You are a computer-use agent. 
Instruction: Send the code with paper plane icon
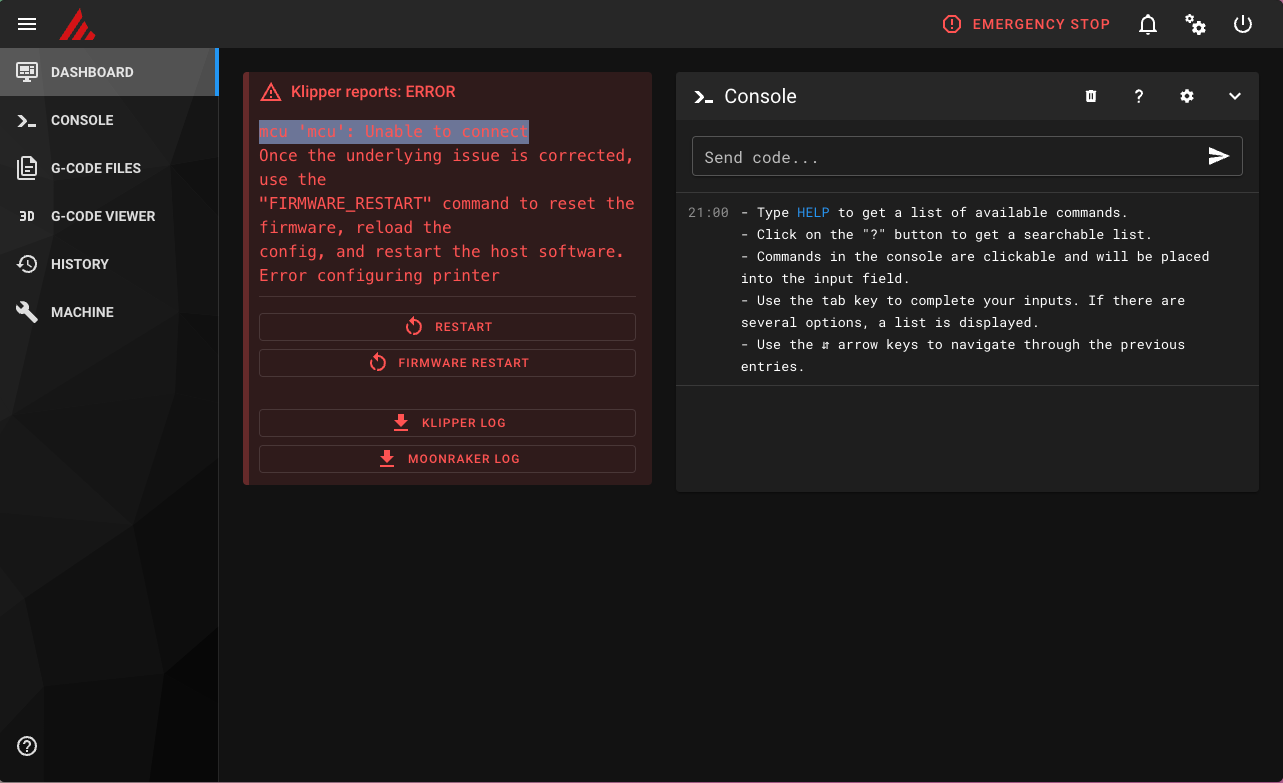tap(1218, 156)
